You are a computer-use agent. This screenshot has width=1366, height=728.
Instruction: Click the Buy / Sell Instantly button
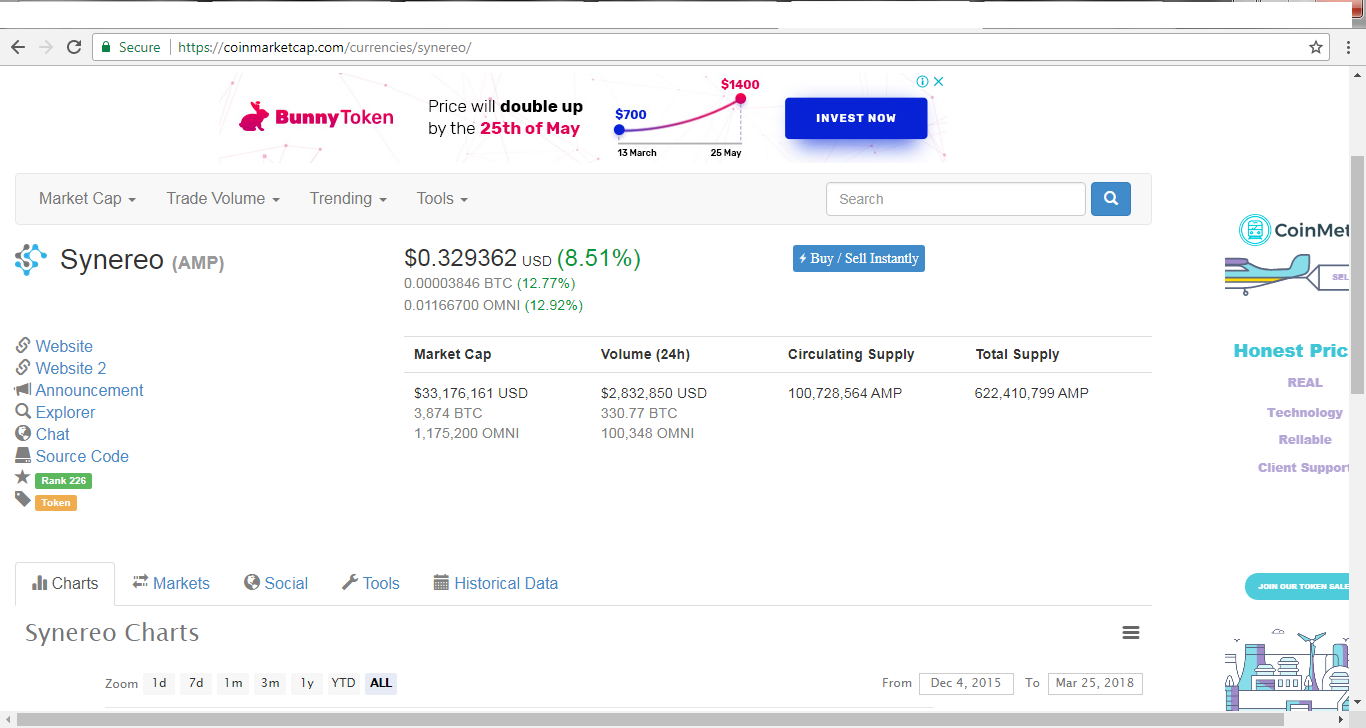(x=859, y=258)
